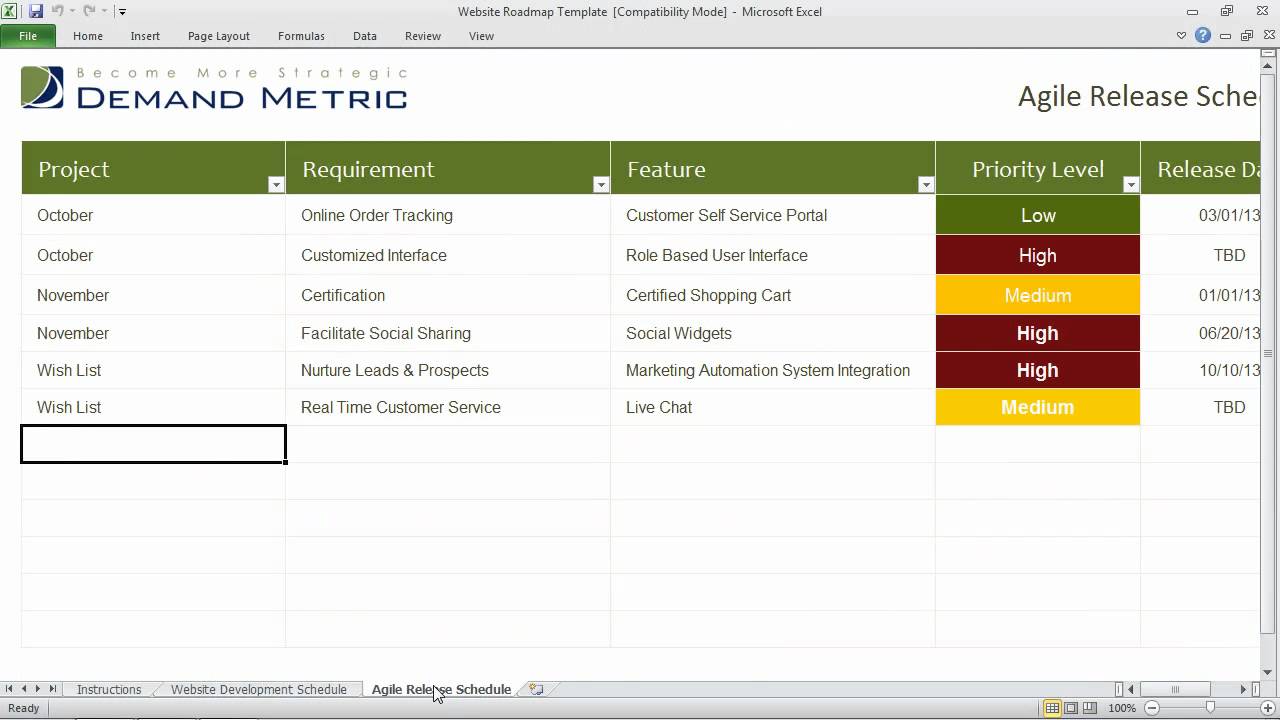Select the Low priority cell
Screen dimensions: 1280x720
(x=1038, y=215)
